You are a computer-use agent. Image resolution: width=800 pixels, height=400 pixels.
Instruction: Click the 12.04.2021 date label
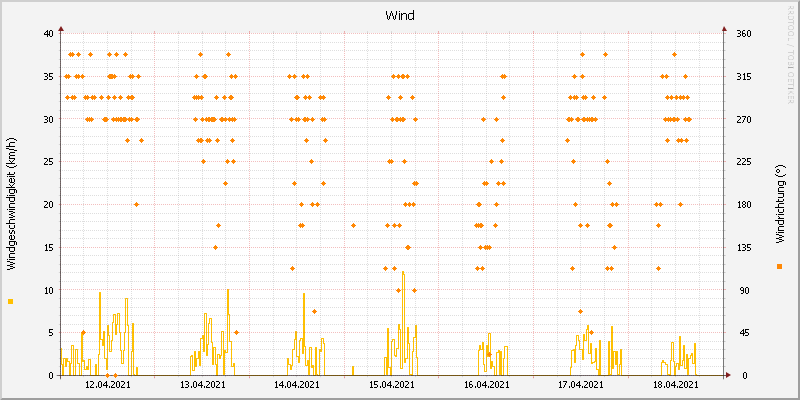click(x=107, y=384)
